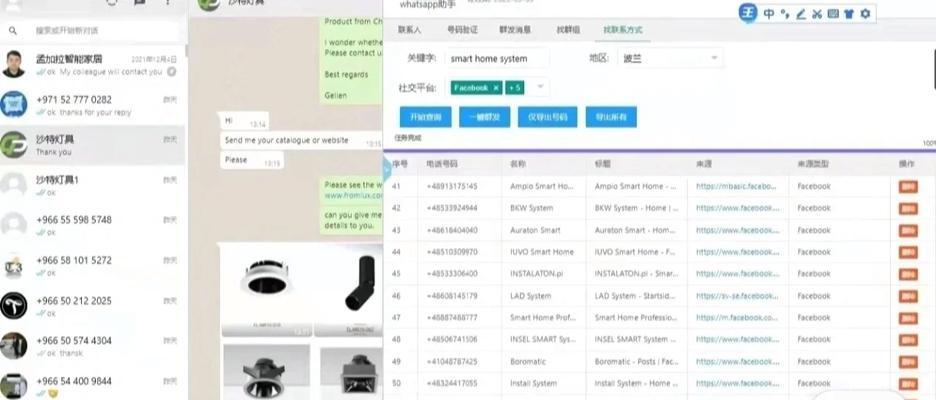Viewport: 936px width, 400px height.
Task: Click avatar of +971 52 777 0282 chat
Action: click(x=14, y=104)
